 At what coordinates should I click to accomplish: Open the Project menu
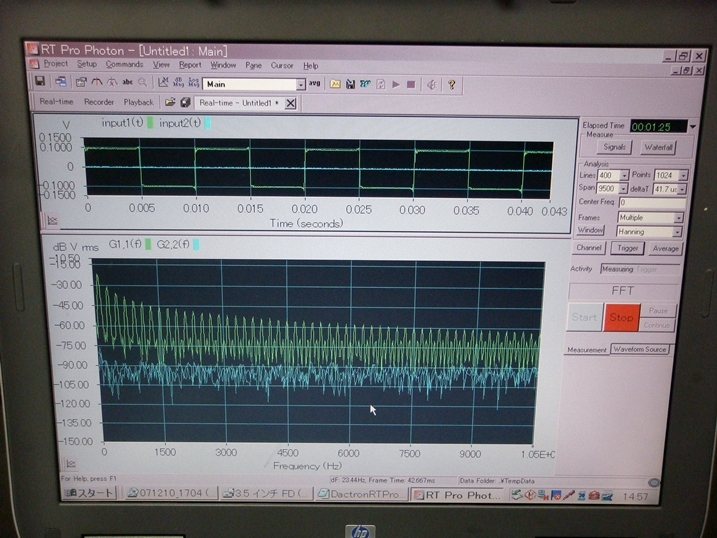click(x=56, y=64)
